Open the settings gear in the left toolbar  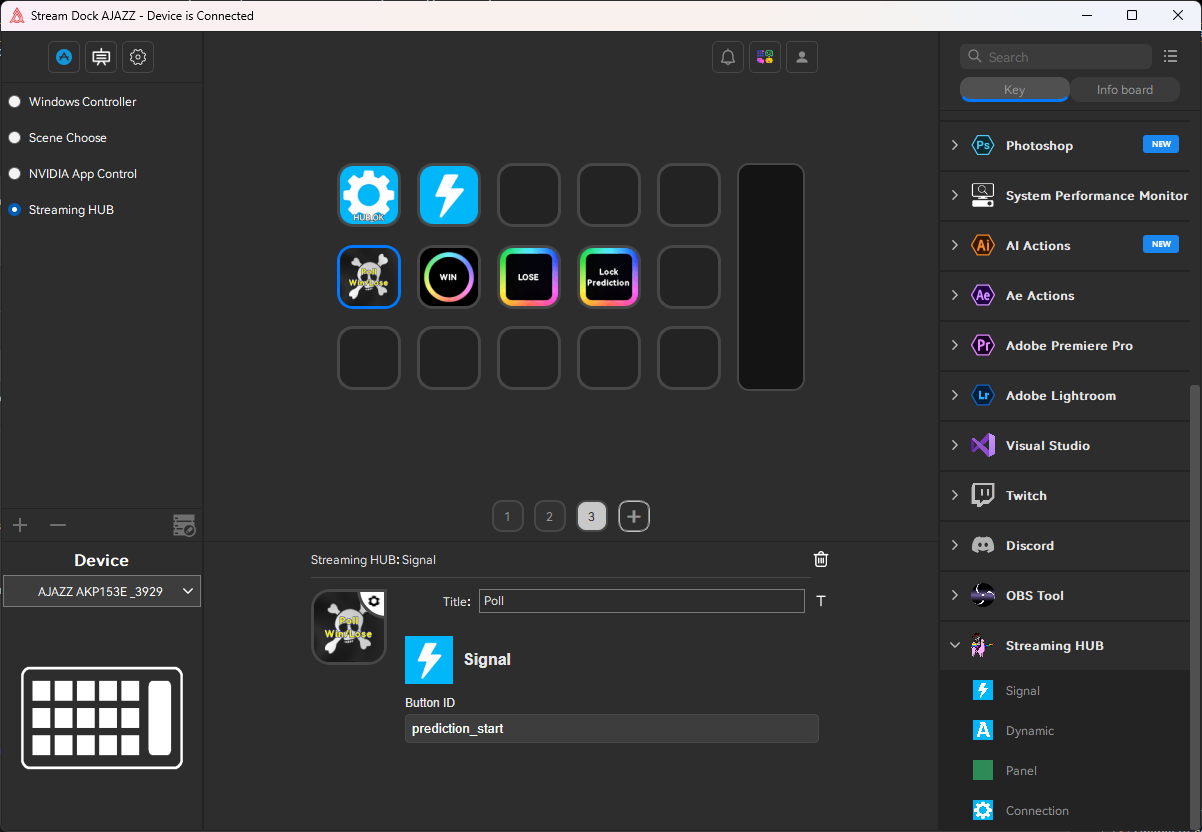tap(138, 57)
